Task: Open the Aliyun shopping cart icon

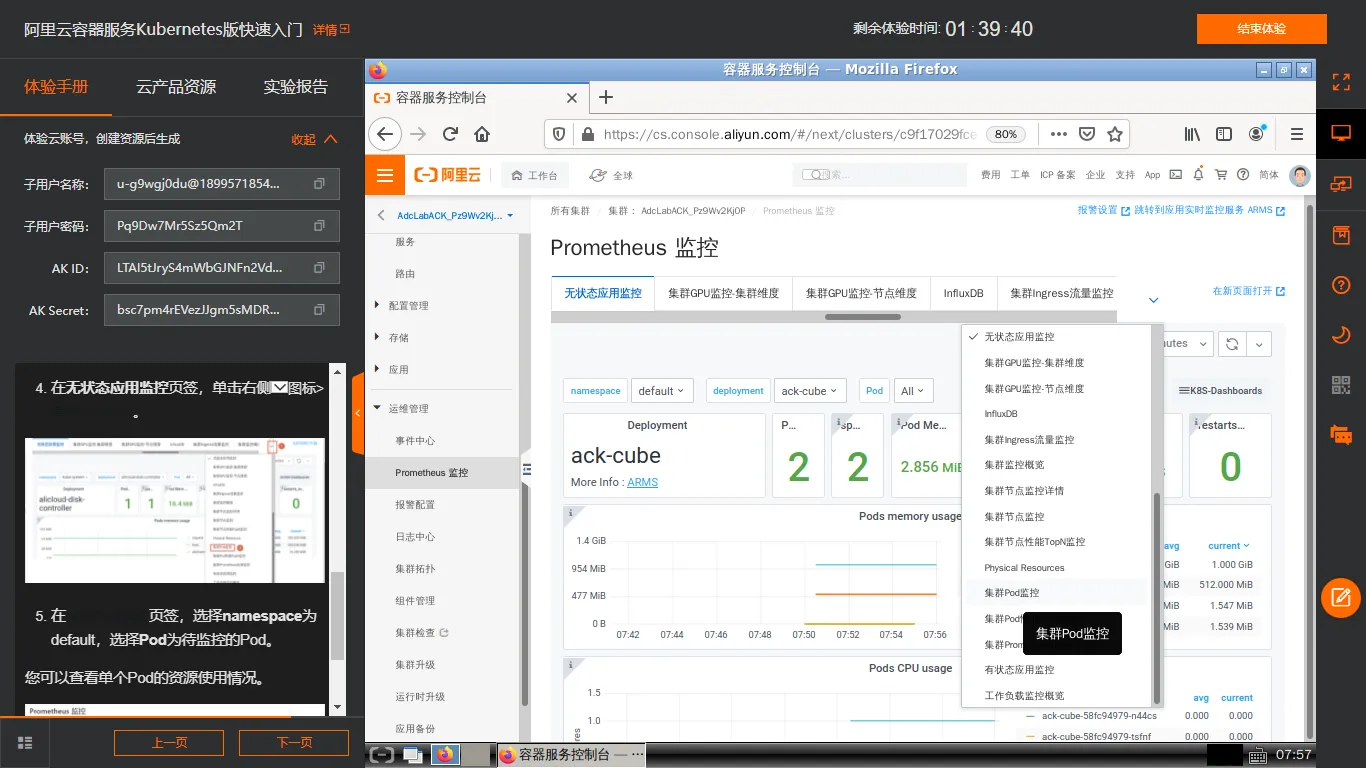Action: point(1220,175)
